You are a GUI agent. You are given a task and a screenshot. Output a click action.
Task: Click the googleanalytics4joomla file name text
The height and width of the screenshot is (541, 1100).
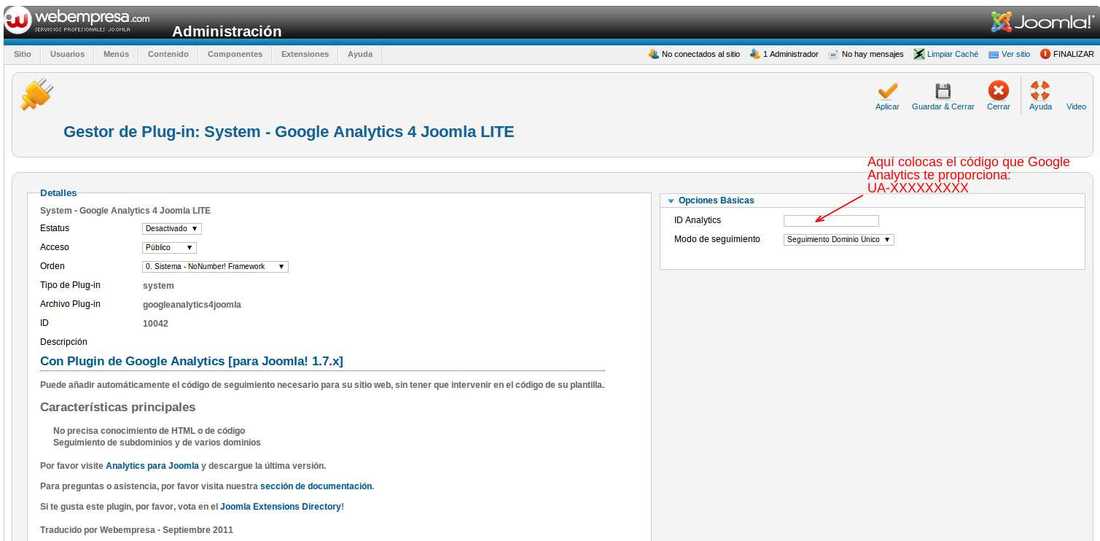click(192, 305)
